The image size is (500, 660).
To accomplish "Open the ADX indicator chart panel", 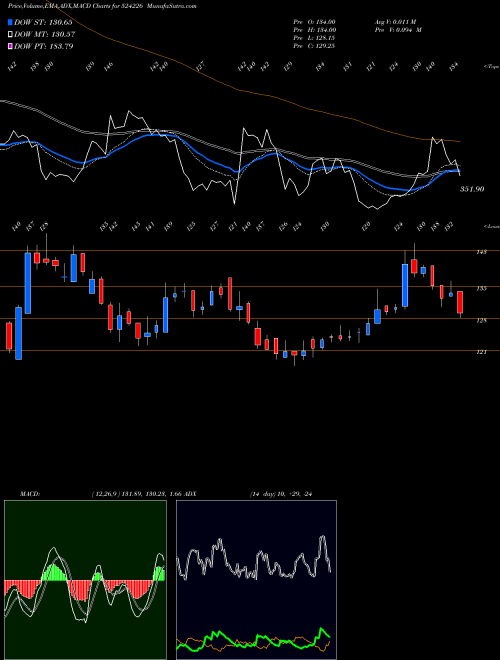I will click(x=256, y=580).
